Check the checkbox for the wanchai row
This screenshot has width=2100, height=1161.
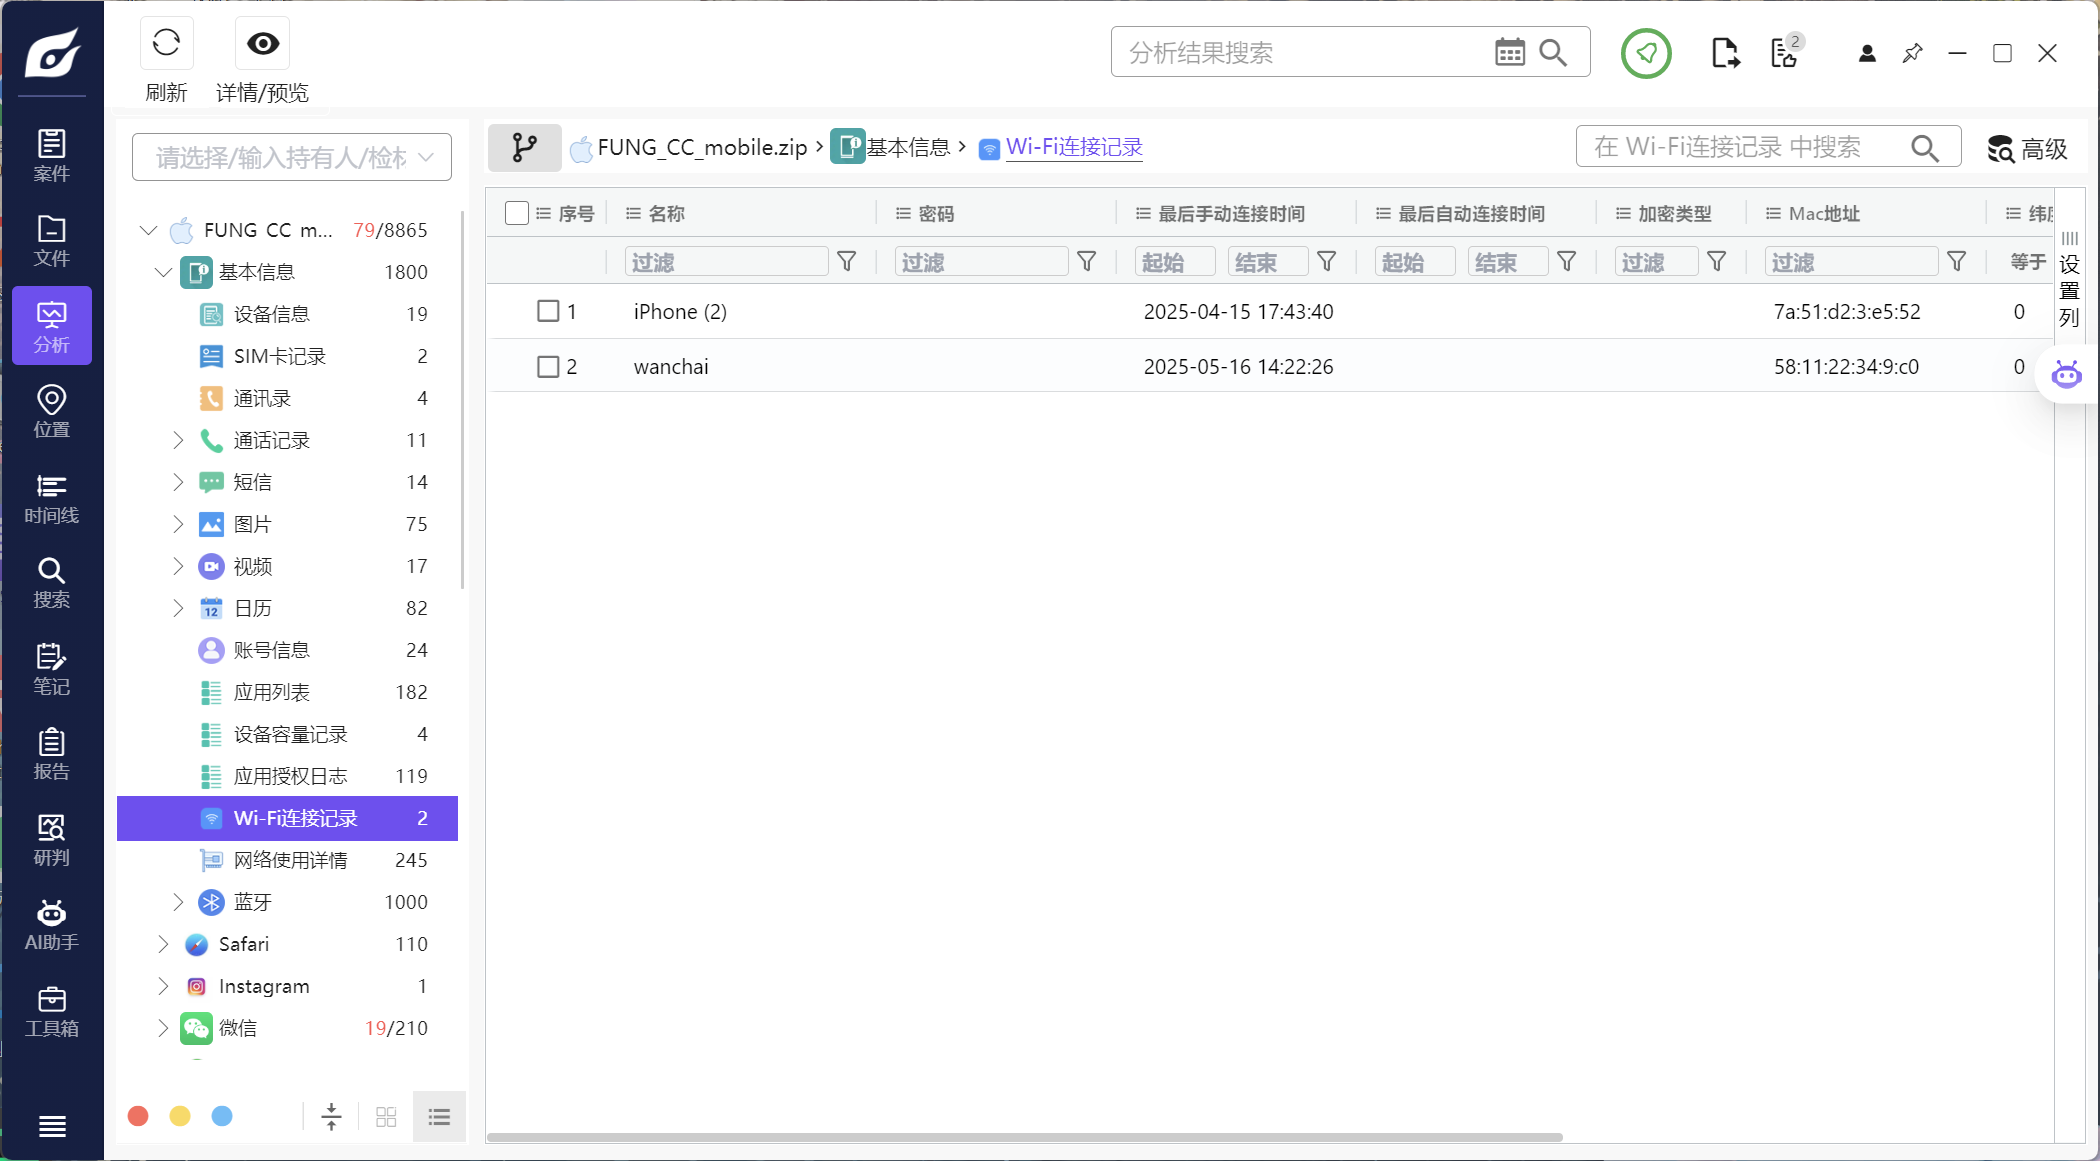tap(548, 367)
